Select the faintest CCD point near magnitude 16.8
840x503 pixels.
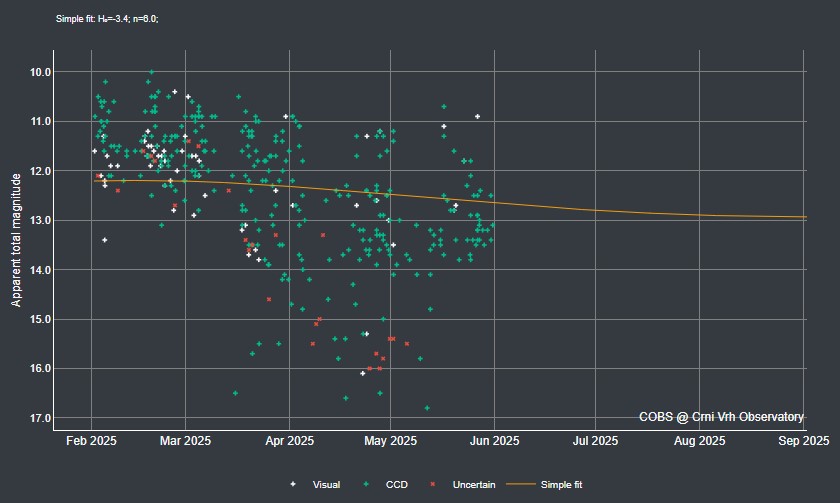(x=427, y=408)
